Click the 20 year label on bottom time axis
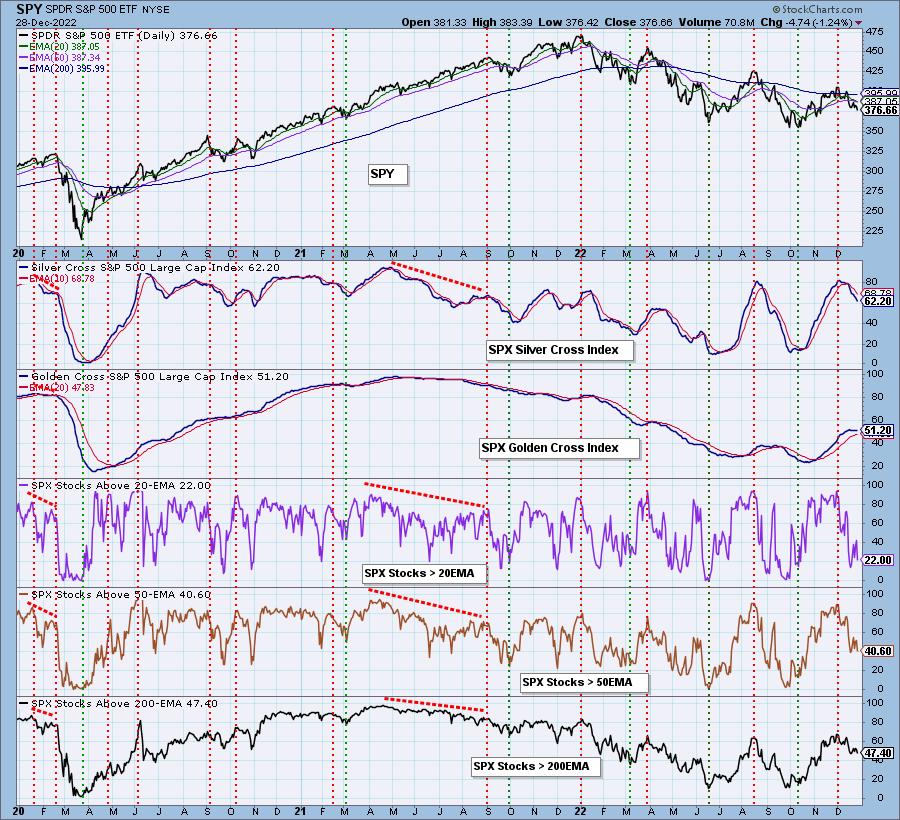The image size is (900, 820). coord(18,811)
